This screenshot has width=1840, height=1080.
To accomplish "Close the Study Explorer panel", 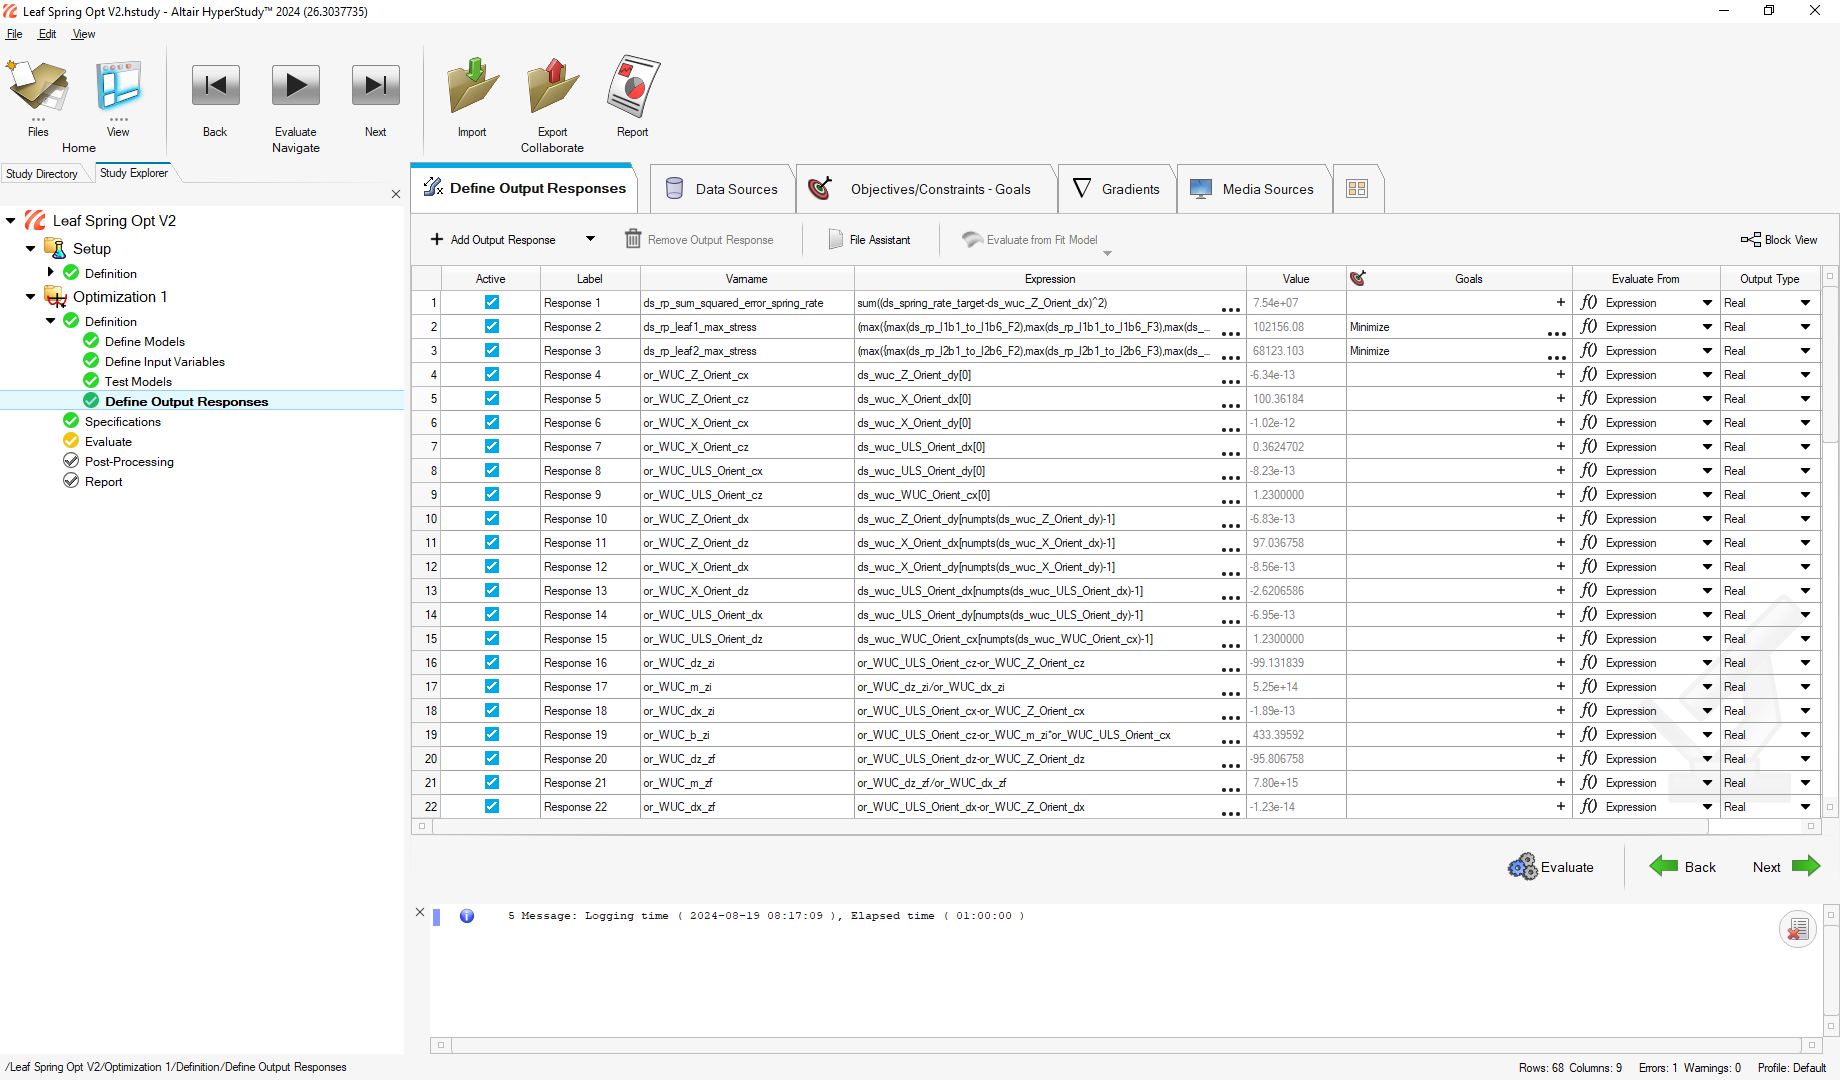I will coord(396,194).
